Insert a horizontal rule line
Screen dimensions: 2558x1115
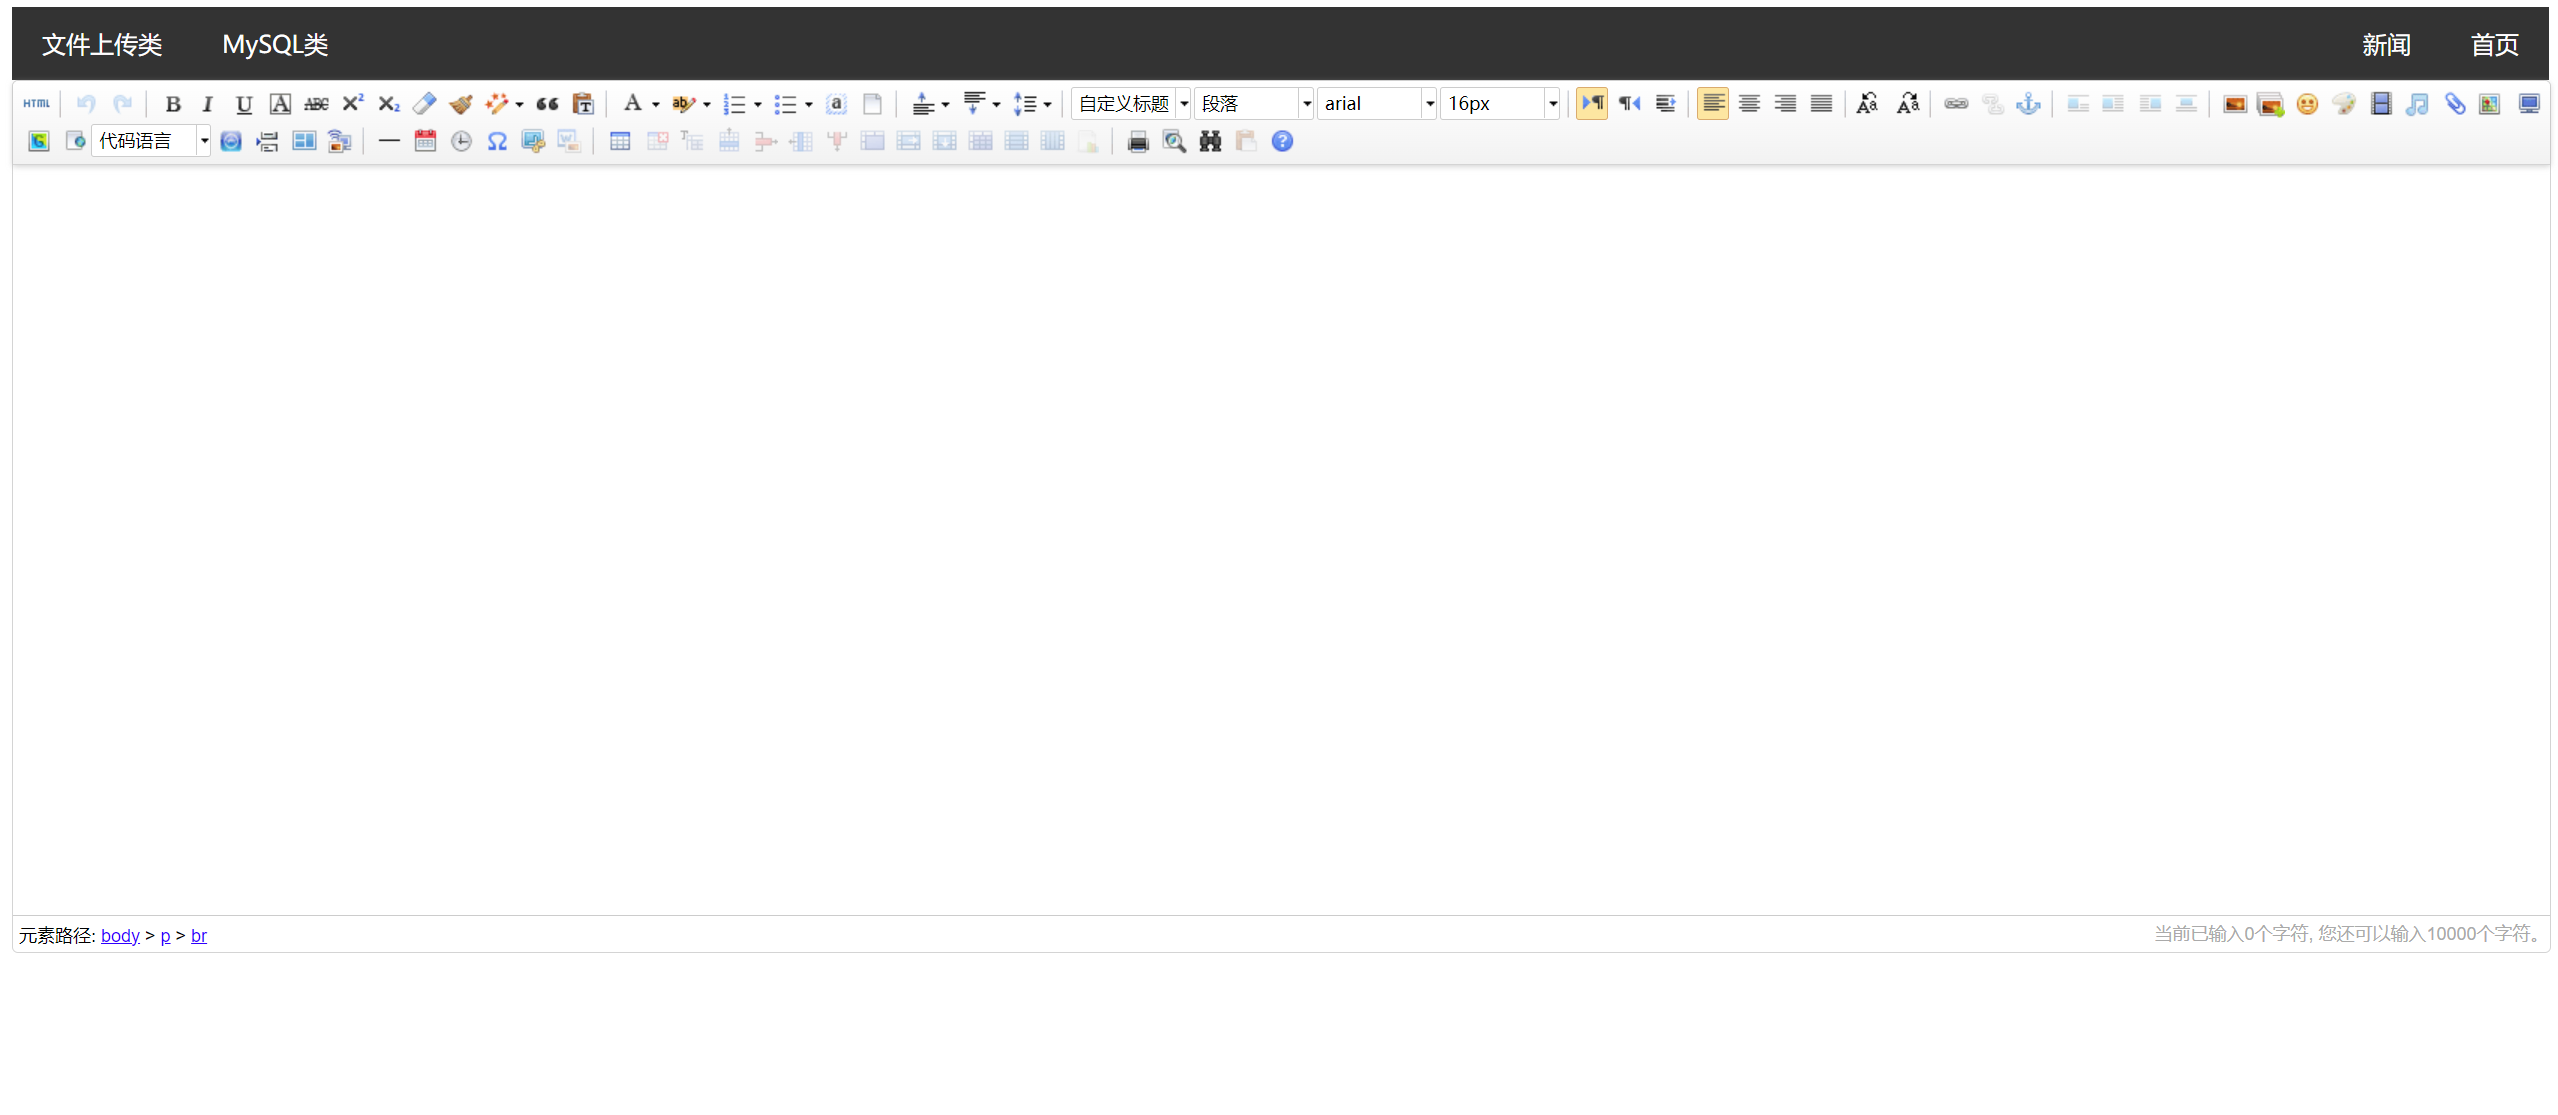(x=389, y=142)
